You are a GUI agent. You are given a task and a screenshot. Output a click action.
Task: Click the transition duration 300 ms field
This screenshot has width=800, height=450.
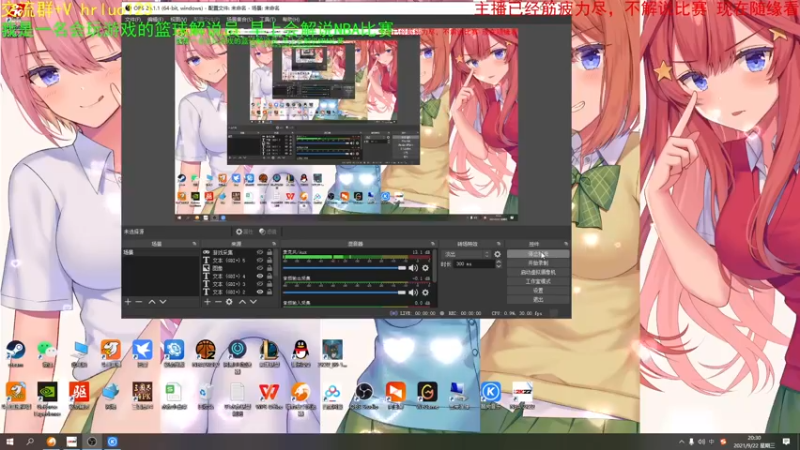(x=474, y=264)
